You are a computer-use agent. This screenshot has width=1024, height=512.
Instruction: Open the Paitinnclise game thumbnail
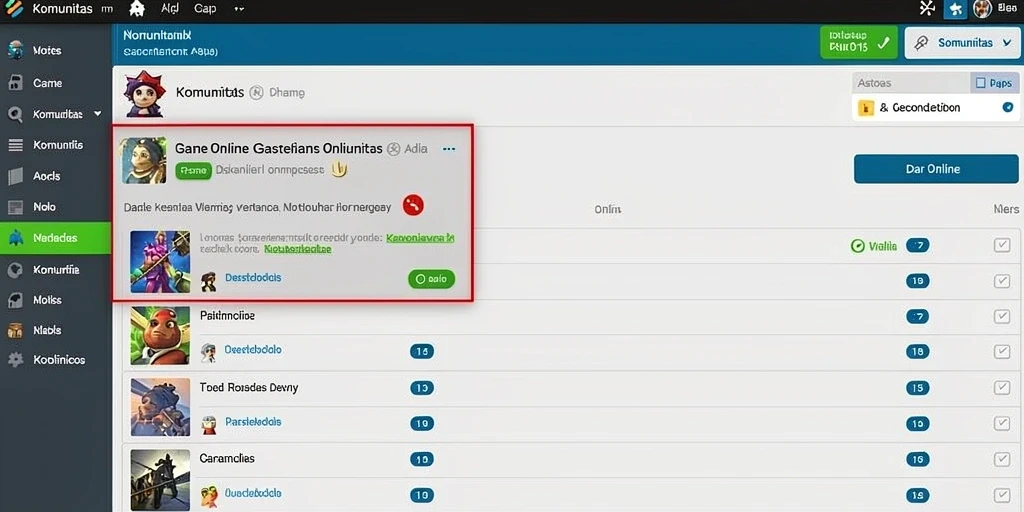[160, 335]
